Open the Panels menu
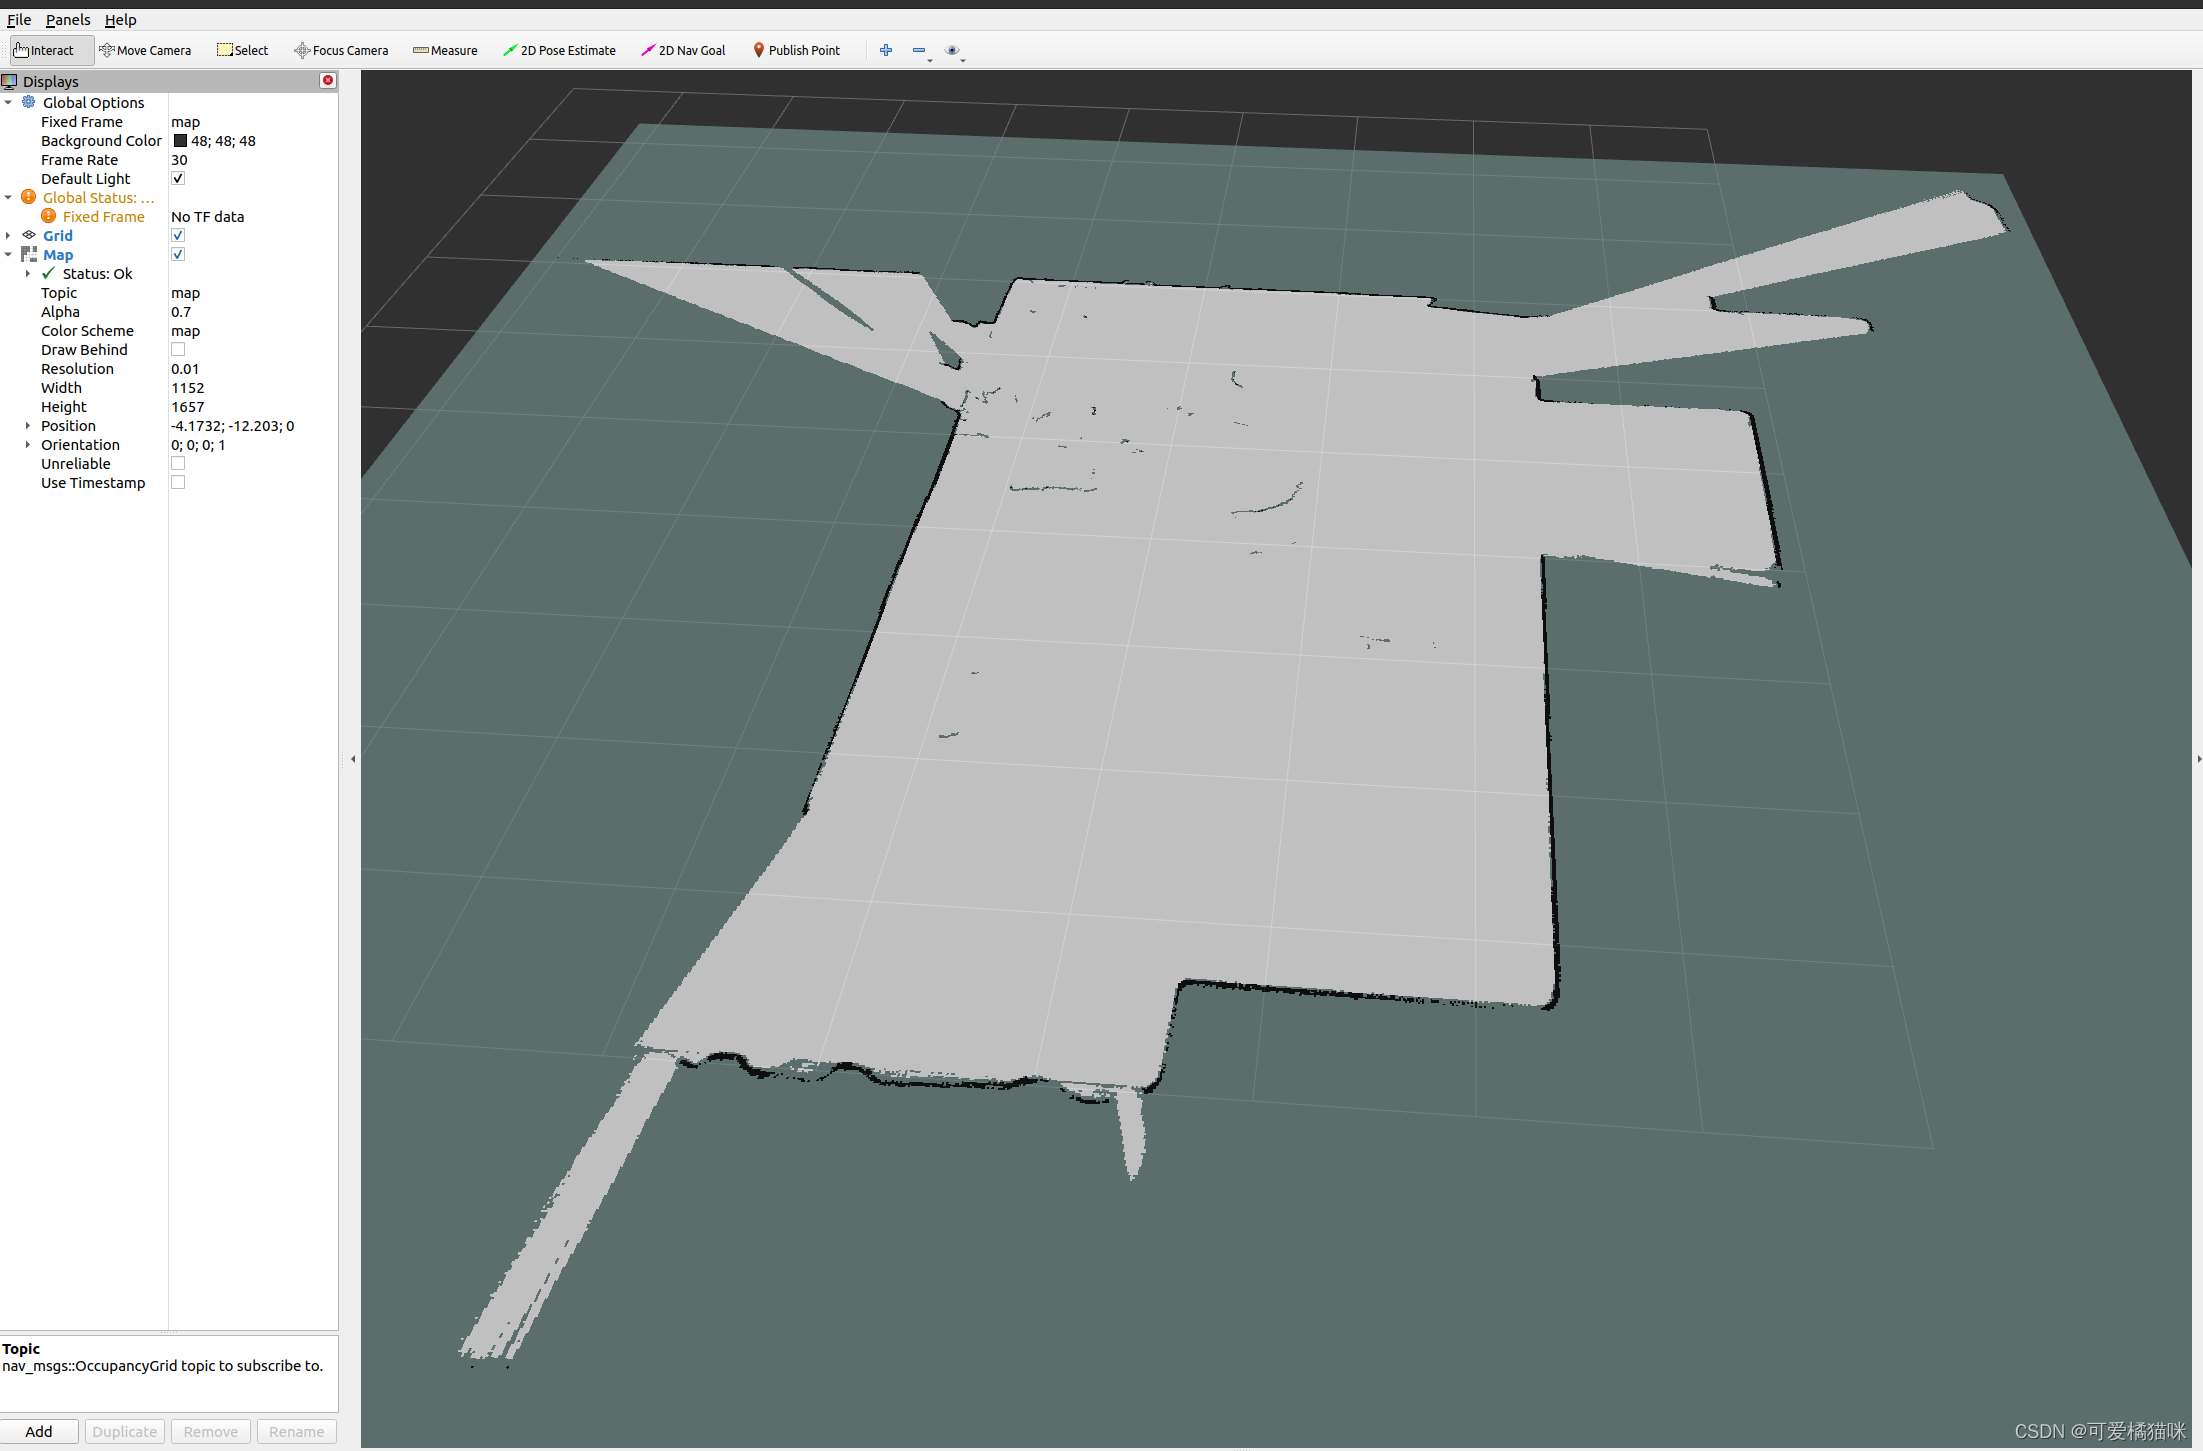Viewport: 2203px width, 1451px height. 68,20
